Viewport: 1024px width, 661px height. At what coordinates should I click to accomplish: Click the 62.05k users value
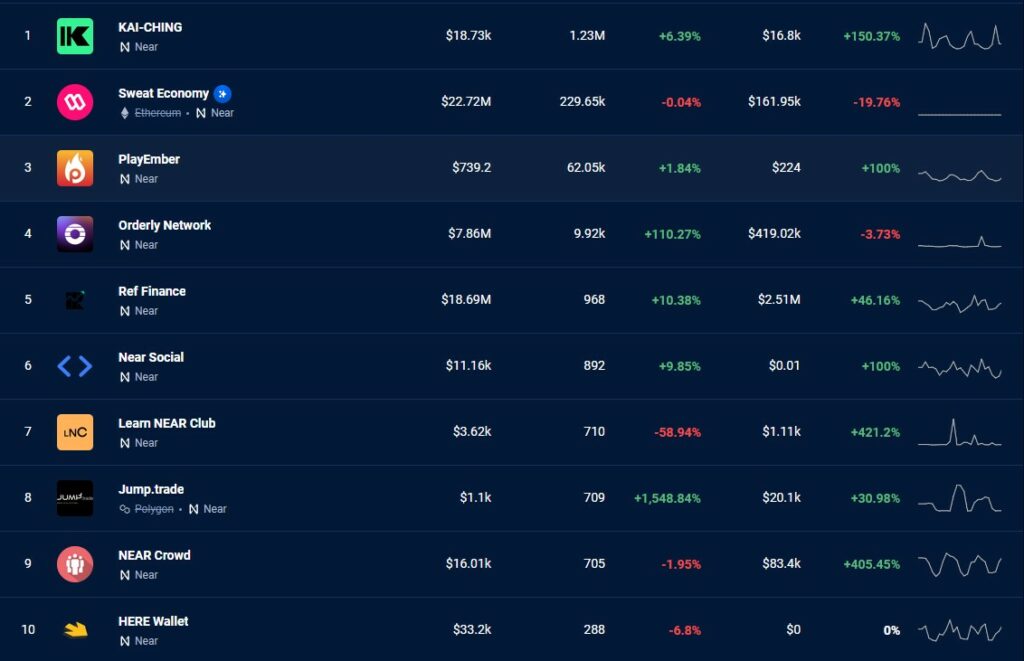pos(586,167)
